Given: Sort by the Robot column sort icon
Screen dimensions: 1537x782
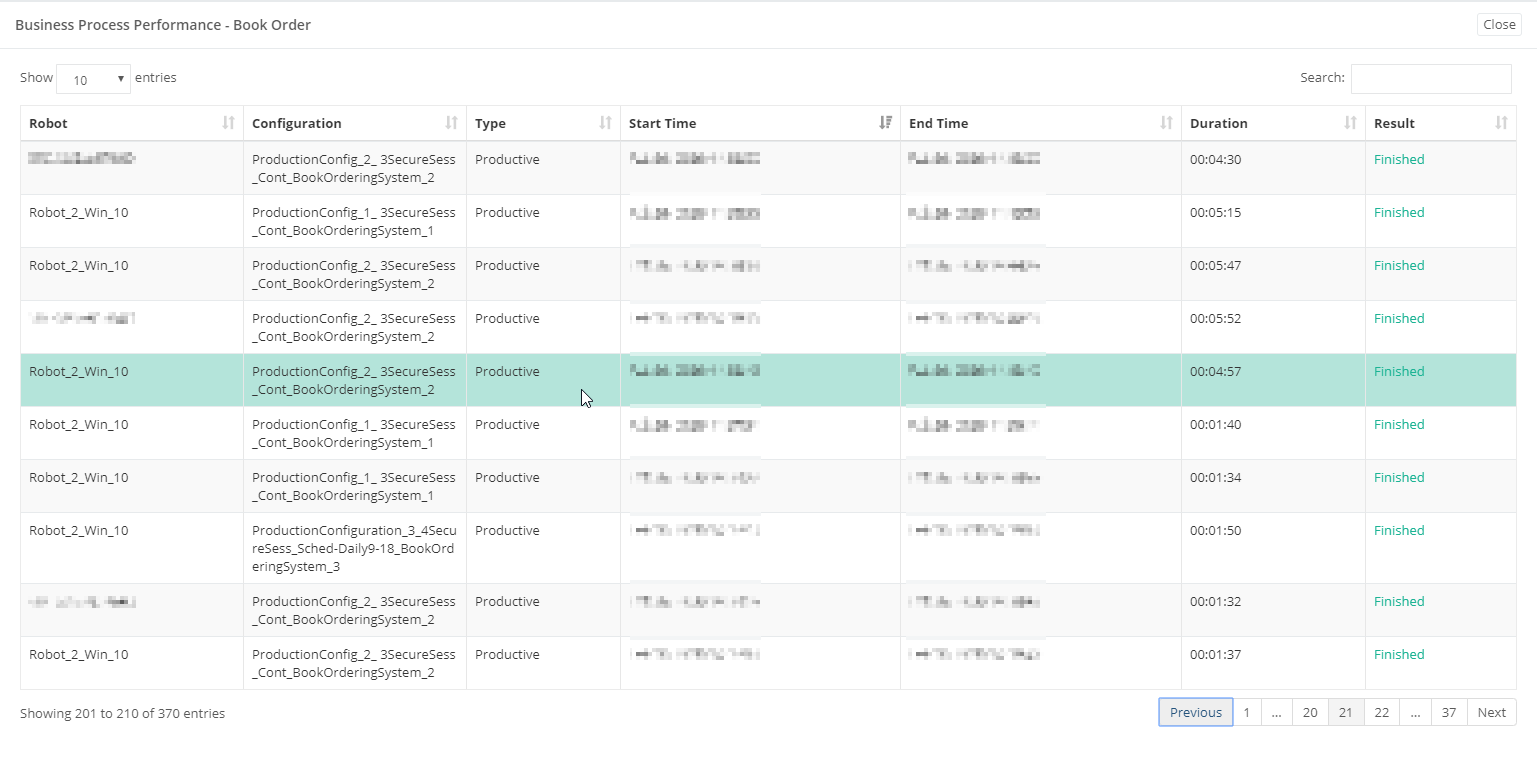Looking at the screenshot, I should (x=228, y=123).
